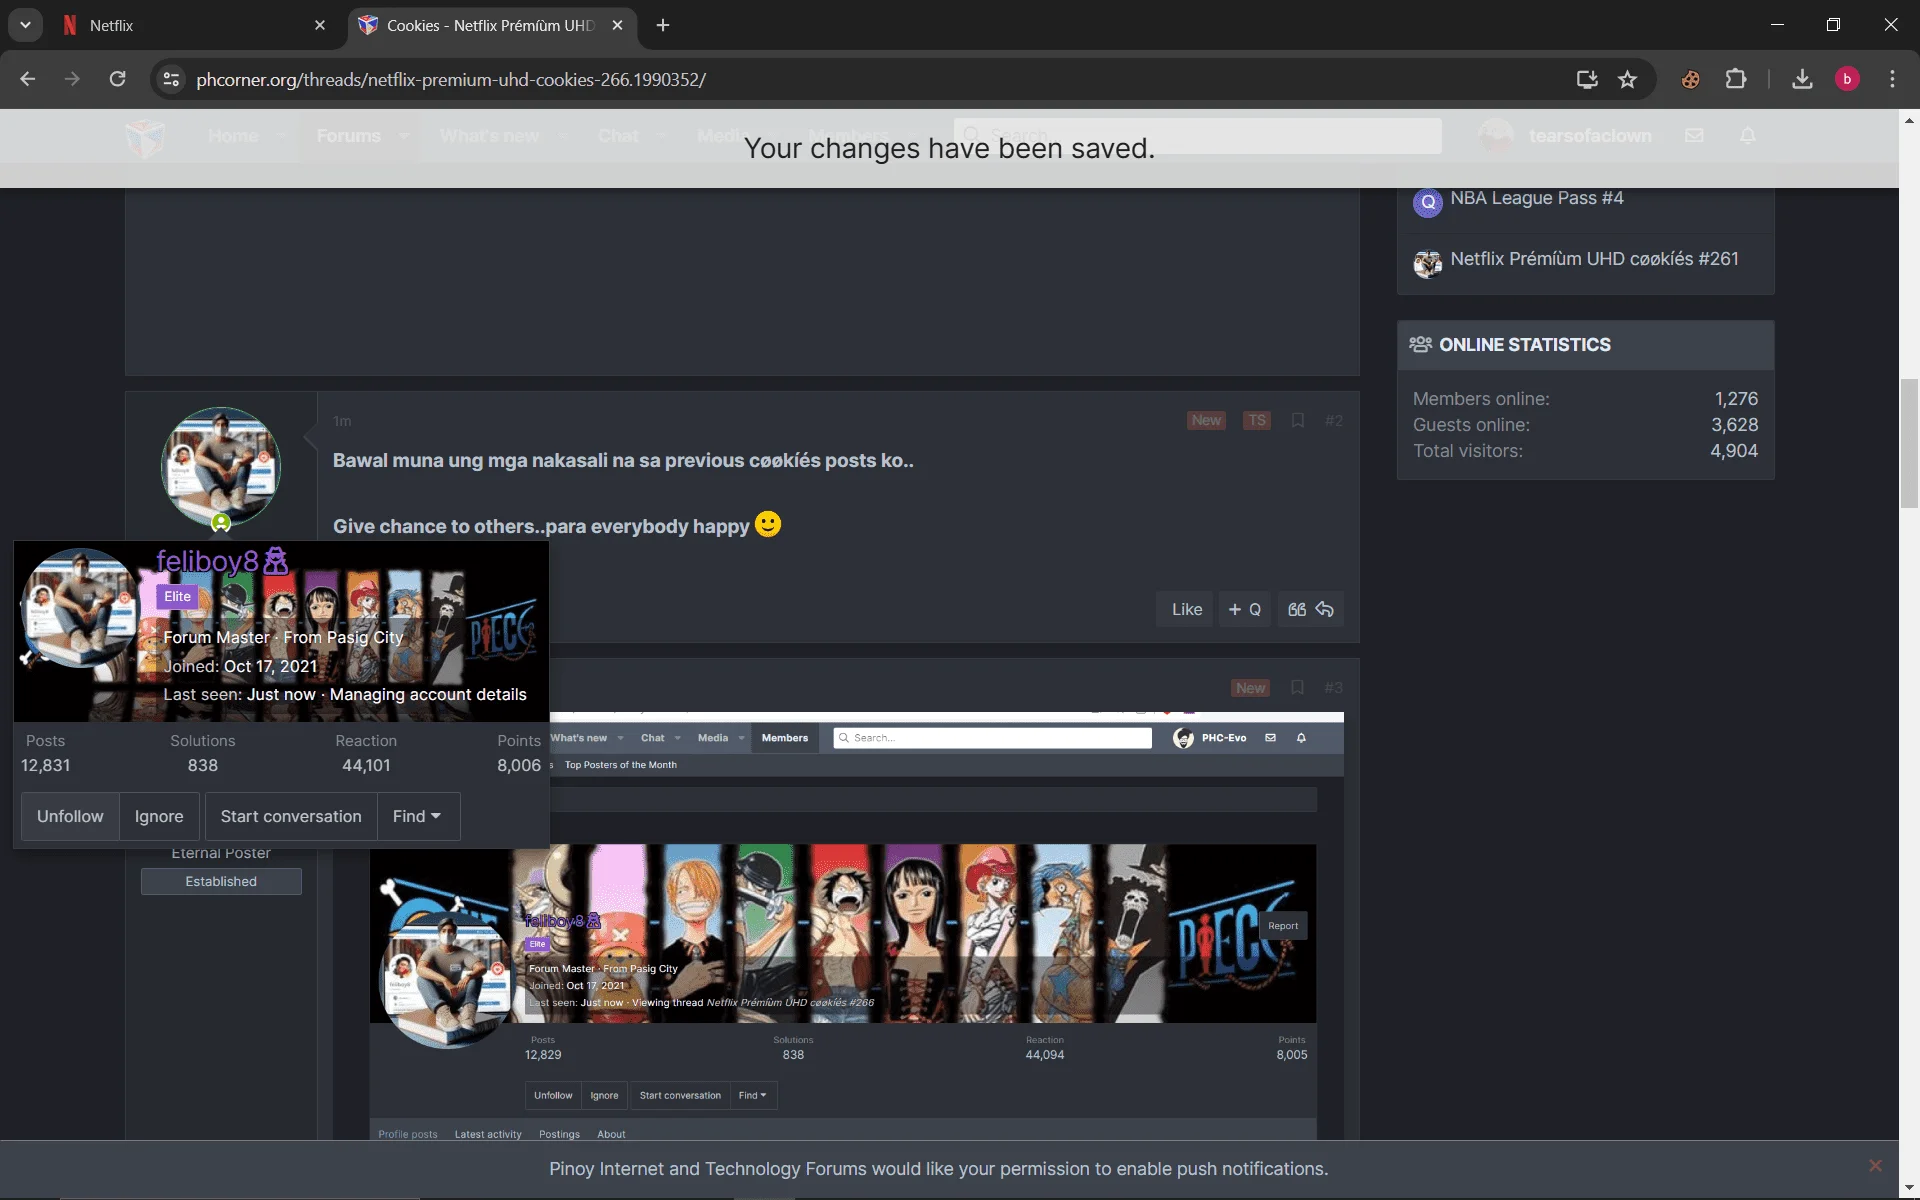1920x1200 pixels.
Task: Restore down the browser window
Action: [x=1833, y=25]
